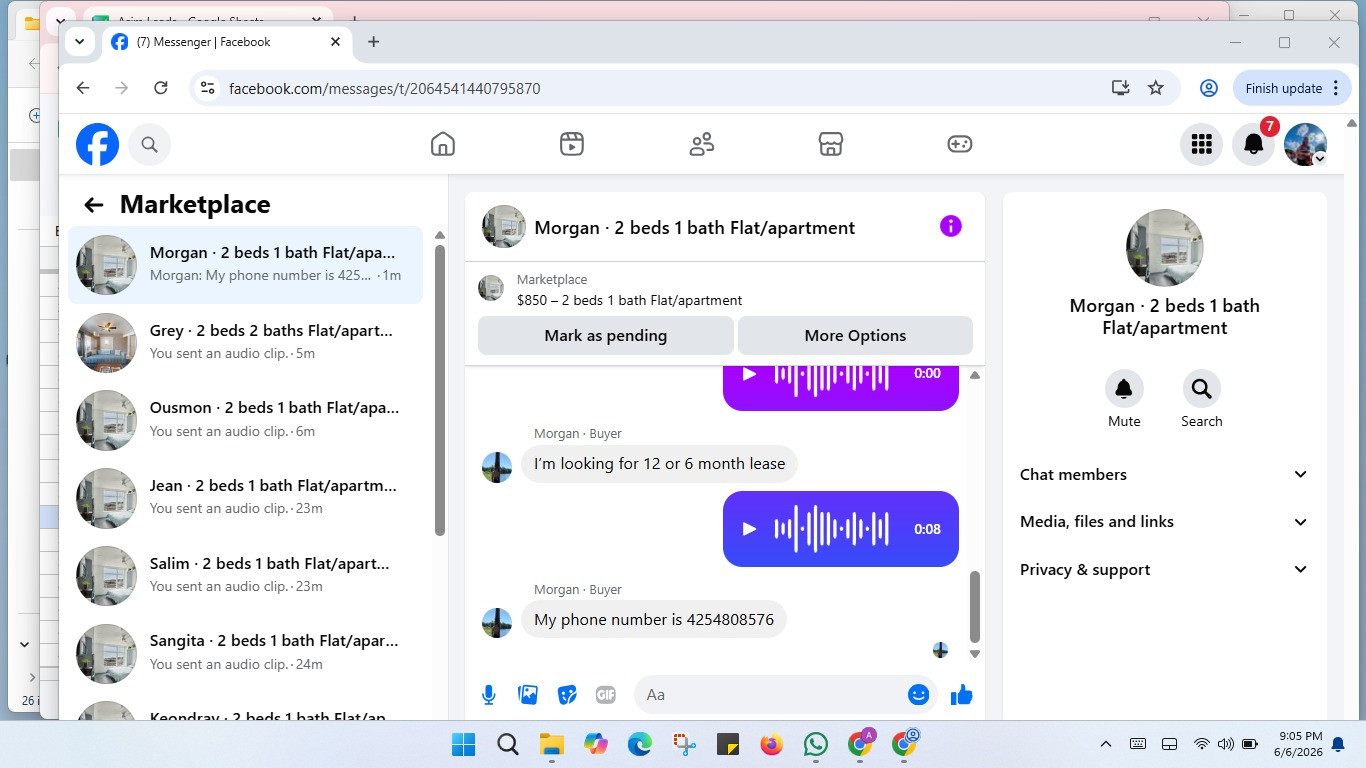Viewport: 1366px width, 768px height.
Task: Open Facebook search magnifier
Action: click(149, 145)
